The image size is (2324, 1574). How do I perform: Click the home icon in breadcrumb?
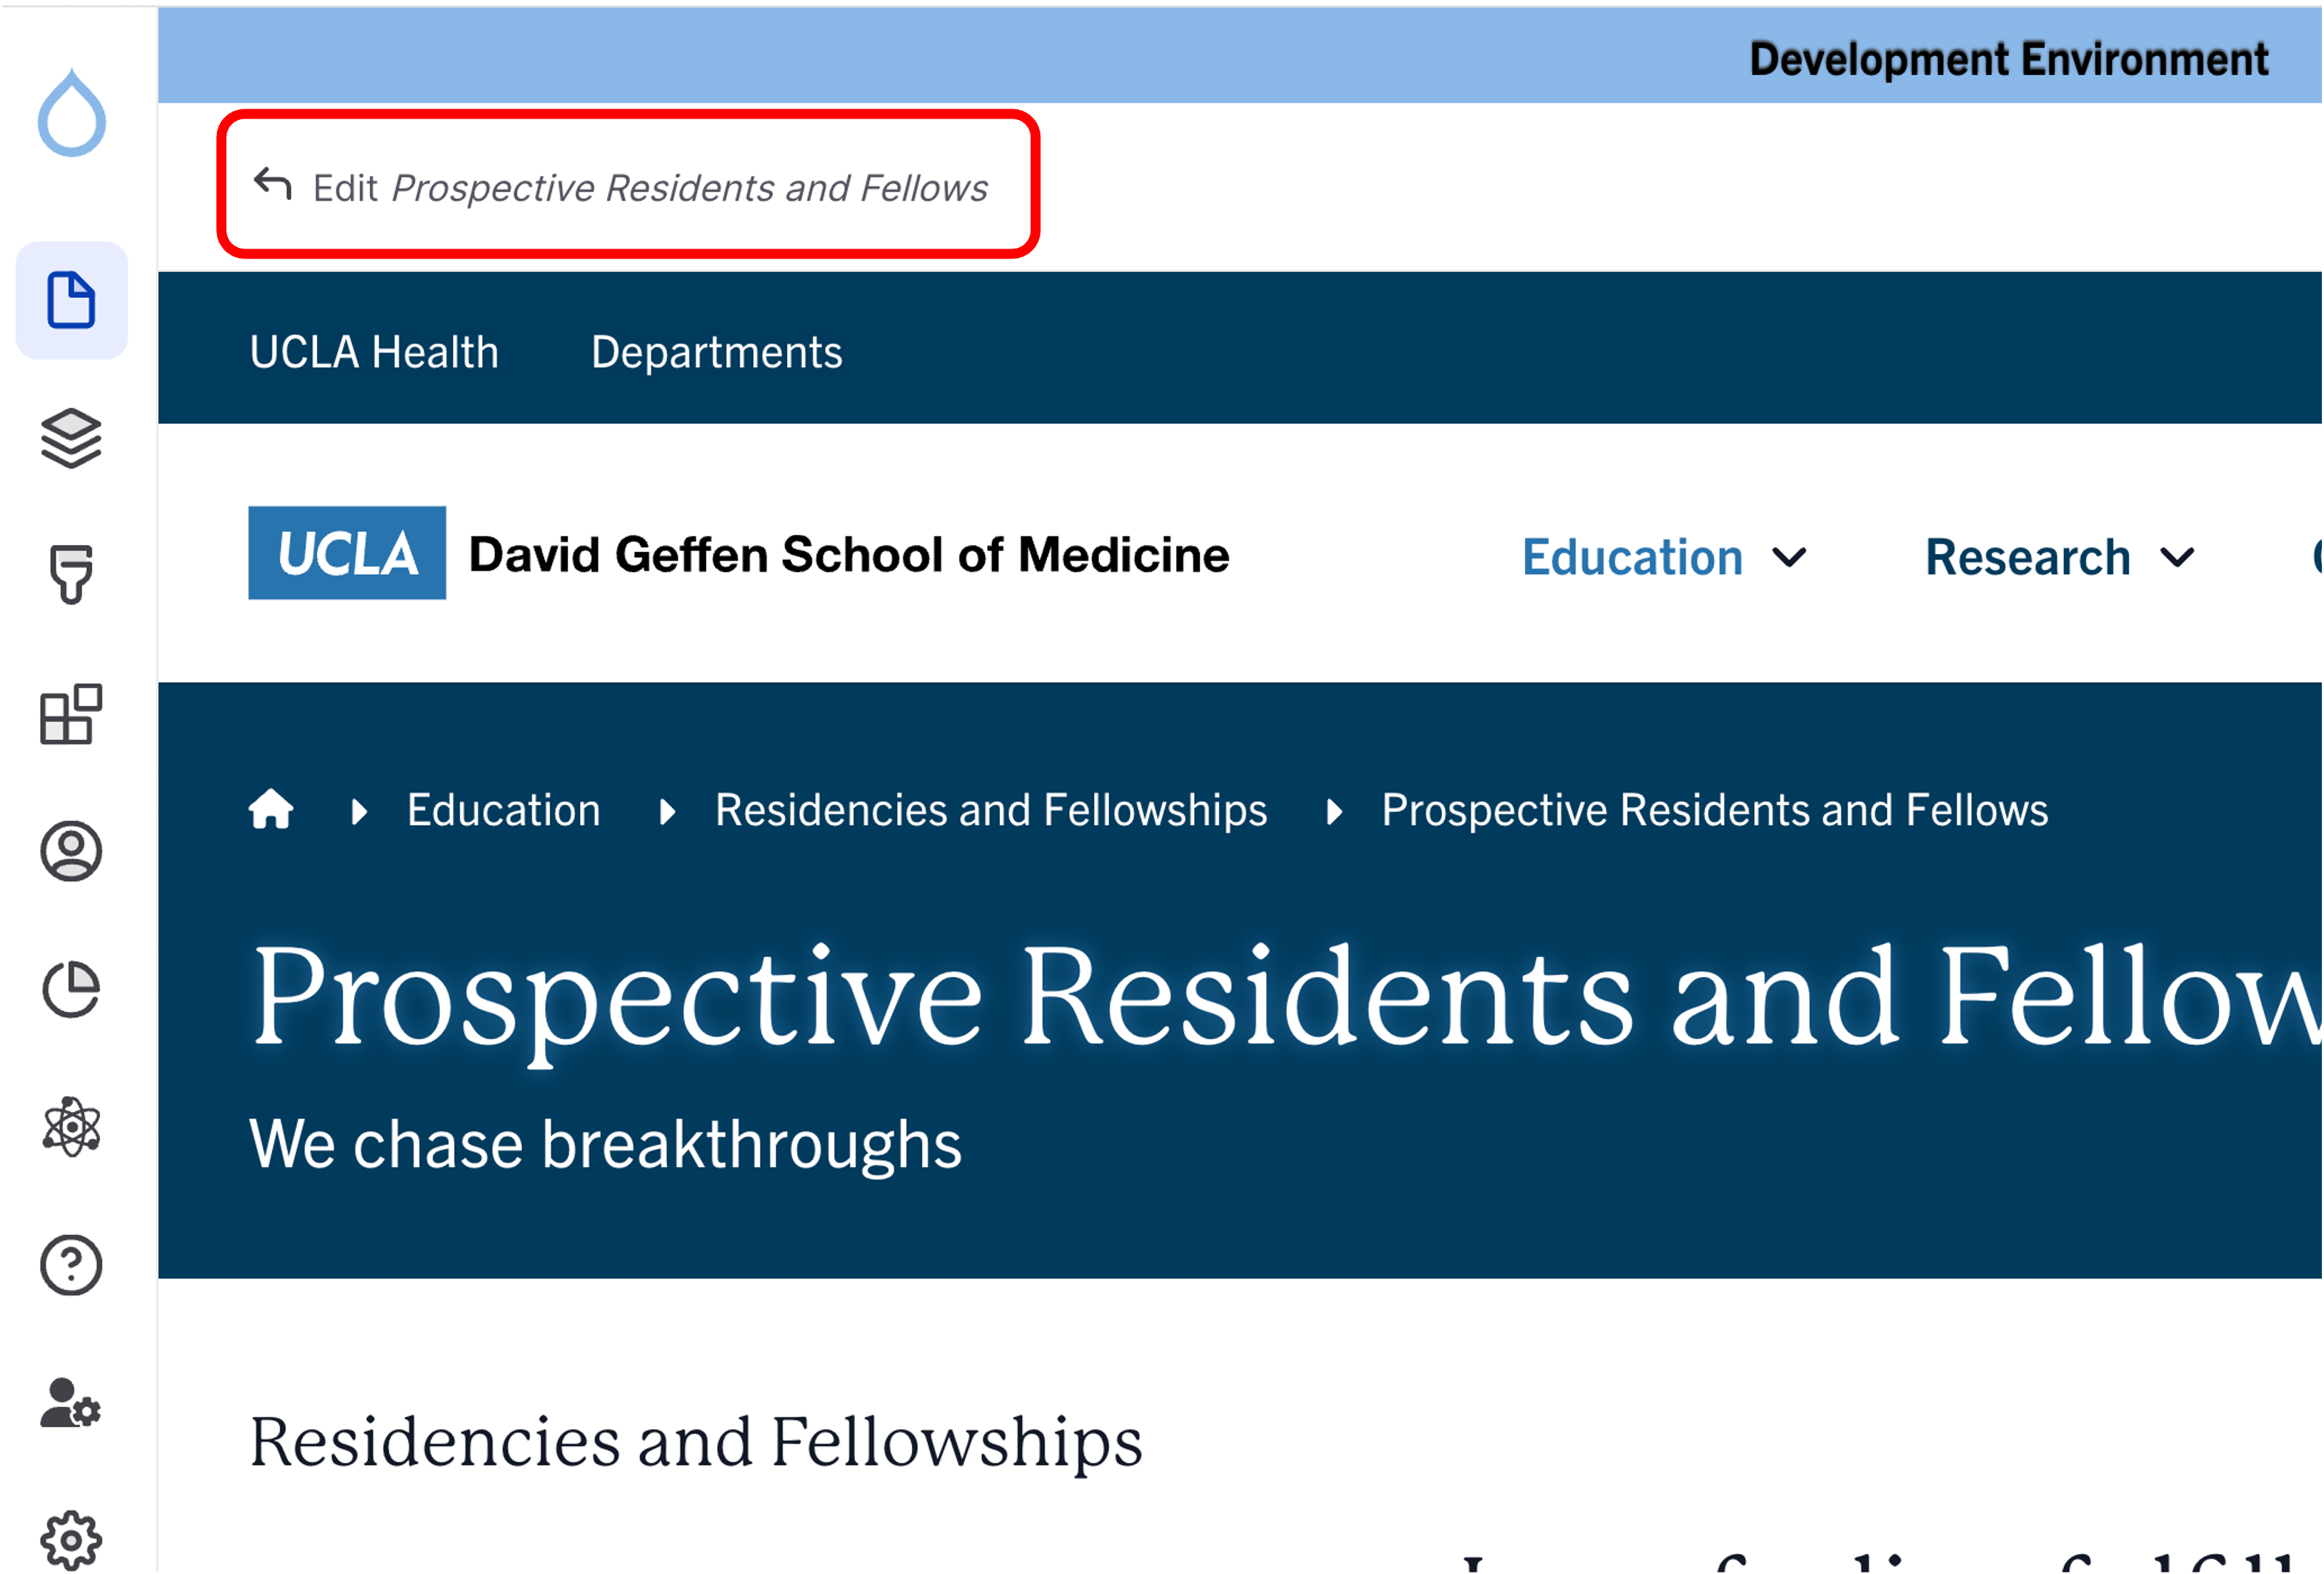pos(271,810)
